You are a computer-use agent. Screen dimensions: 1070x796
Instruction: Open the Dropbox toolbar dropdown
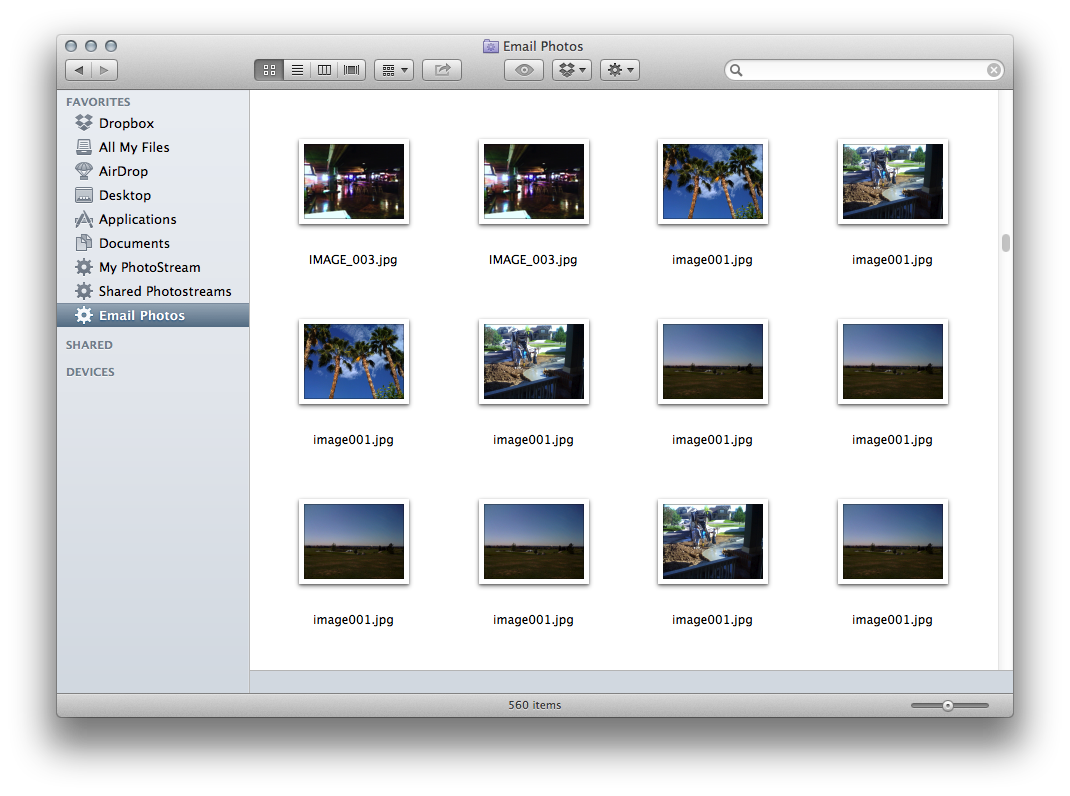[x=571, y=70]
